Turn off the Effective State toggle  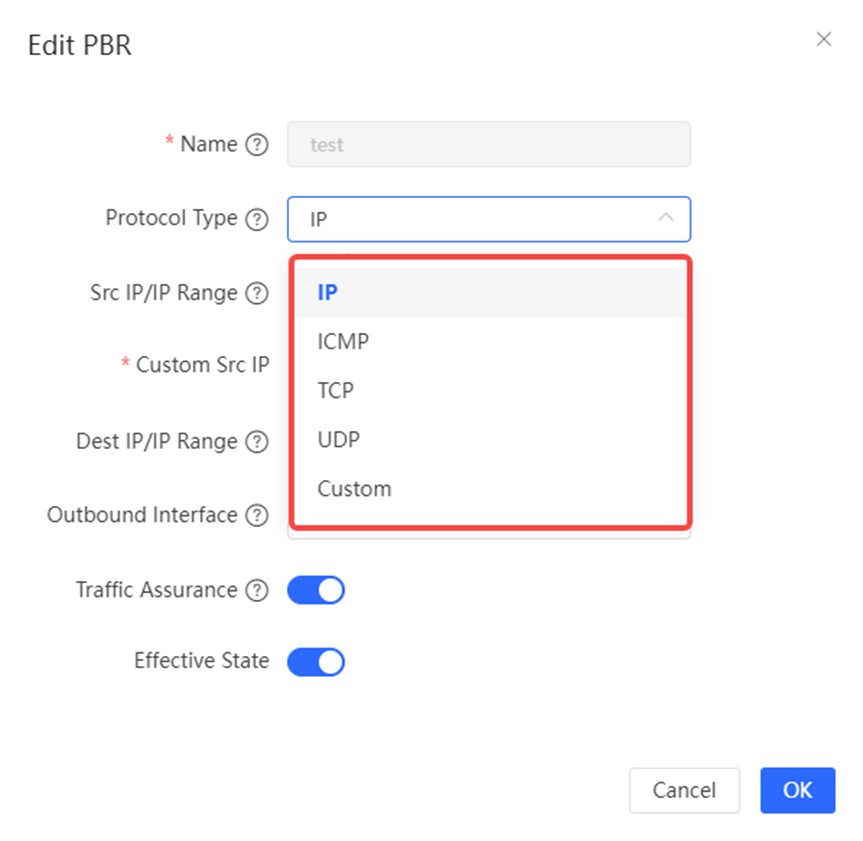point(316,662)
